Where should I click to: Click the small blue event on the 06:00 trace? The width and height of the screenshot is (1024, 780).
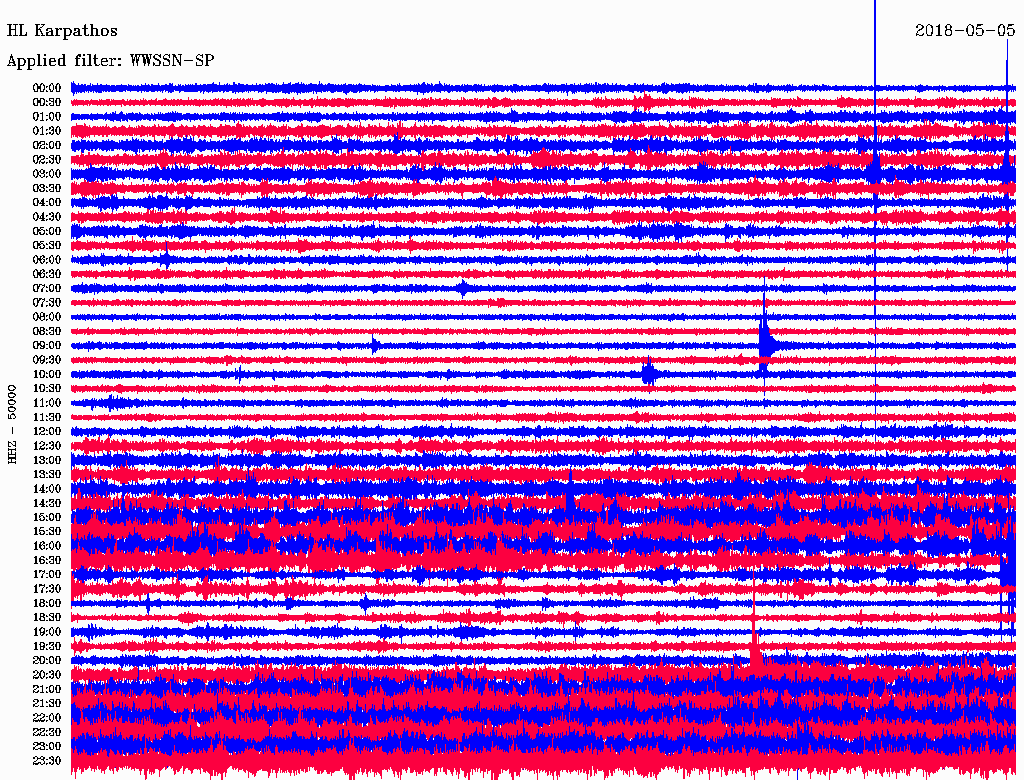coord(166,257)
